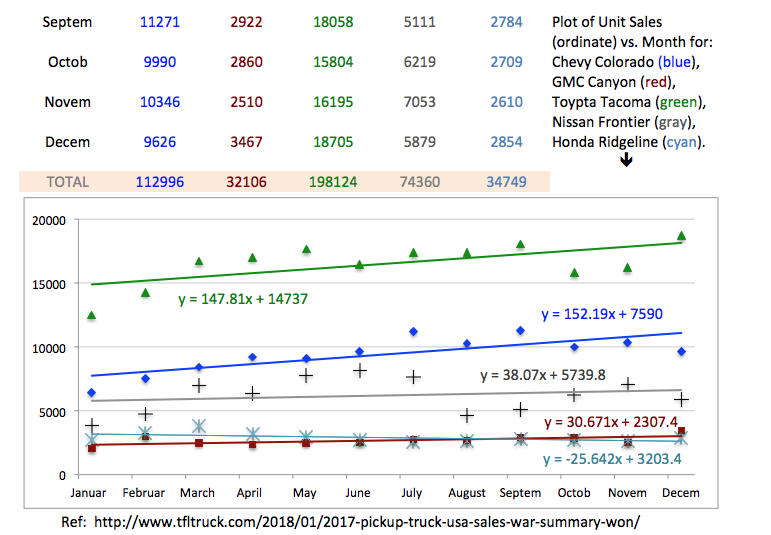Screen dimensions: 771x535
Task: Select the Septem row label in table
Action: coord(67,22)
